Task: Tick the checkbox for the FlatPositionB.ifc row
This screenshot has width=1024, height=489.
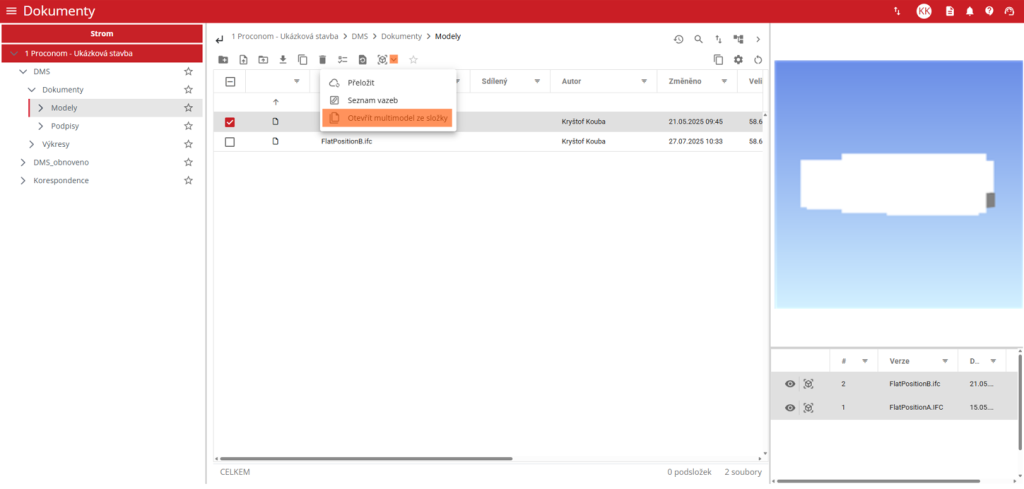Action: click(230, 142)
